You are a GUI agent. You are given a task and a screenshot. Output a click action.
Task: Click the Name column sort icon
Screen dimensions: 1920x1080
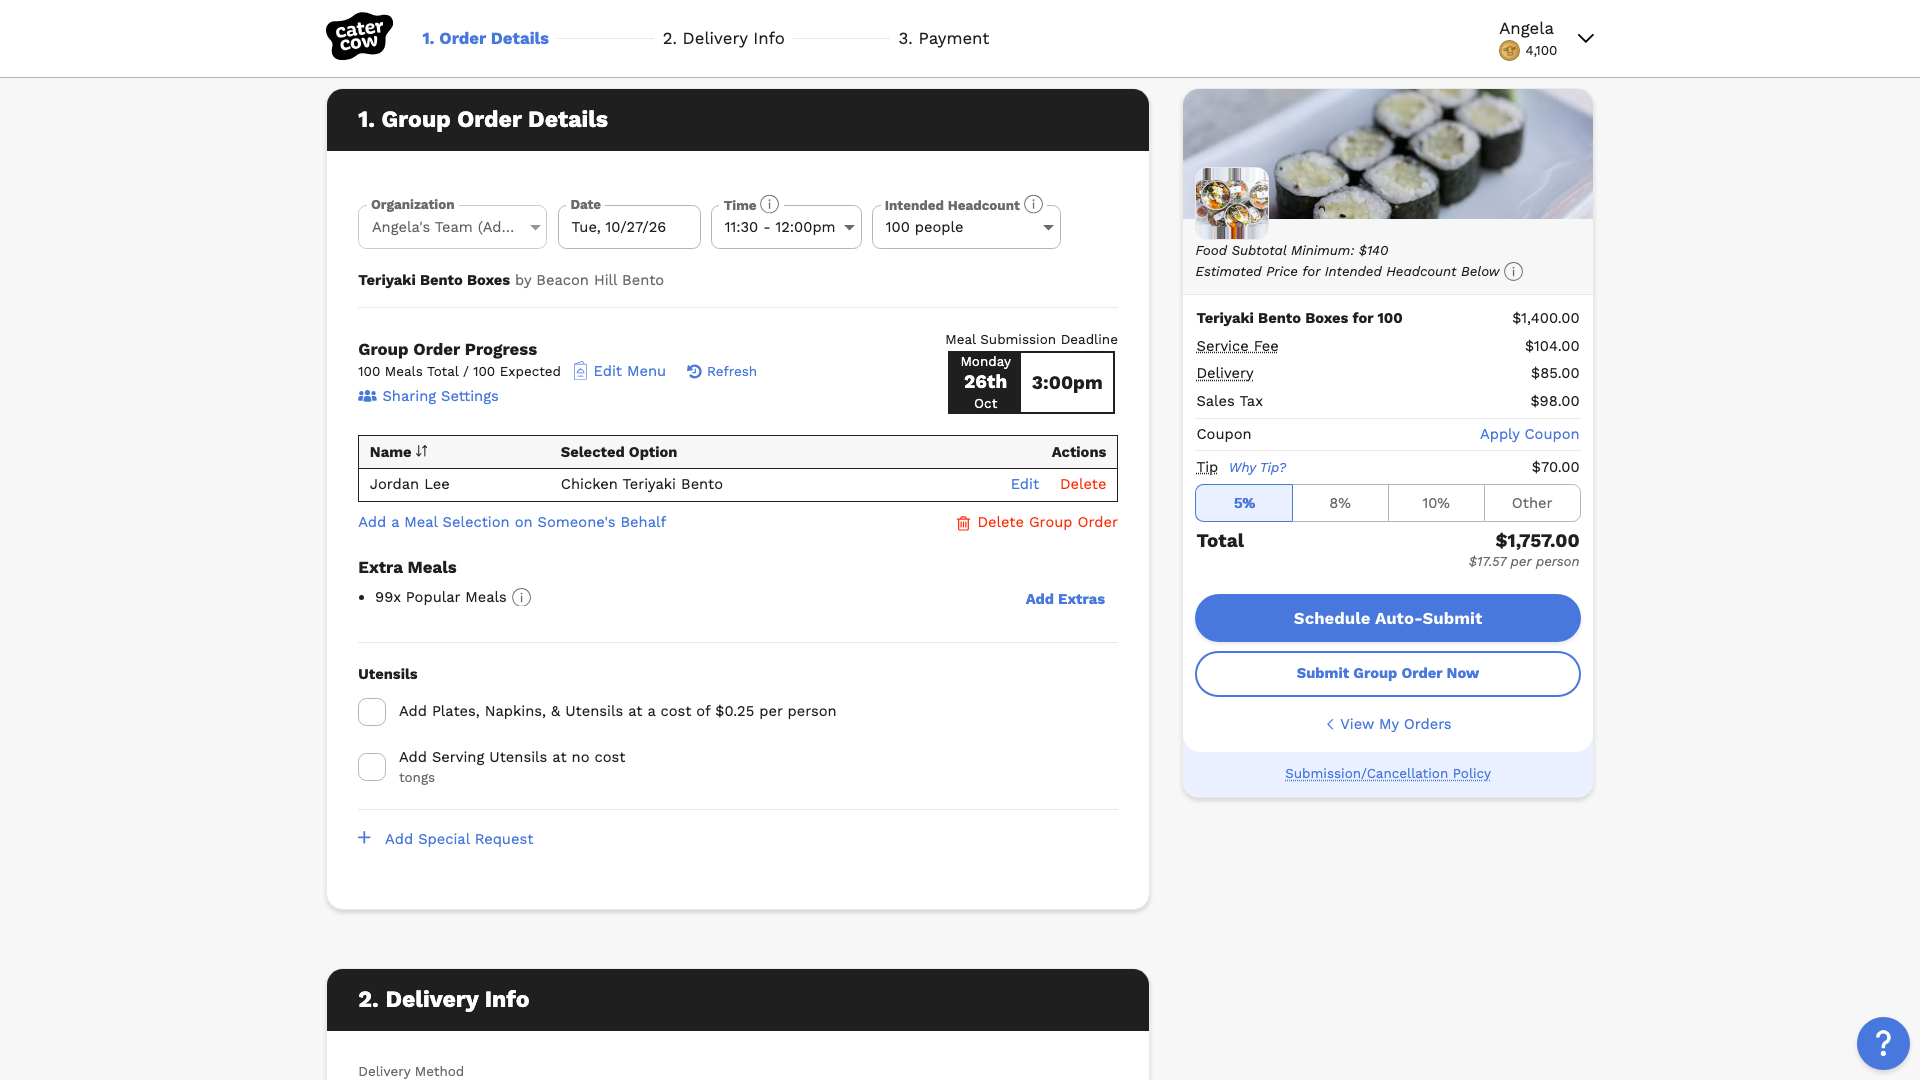pyautogui.click(x=422, y=451)
